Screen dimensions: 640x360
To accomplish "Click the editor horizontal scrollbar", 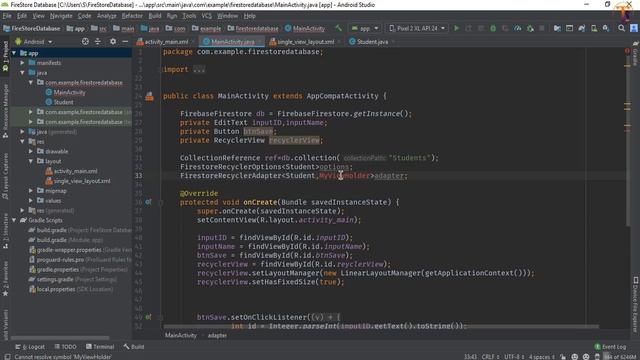I will (x=381, y=327).
